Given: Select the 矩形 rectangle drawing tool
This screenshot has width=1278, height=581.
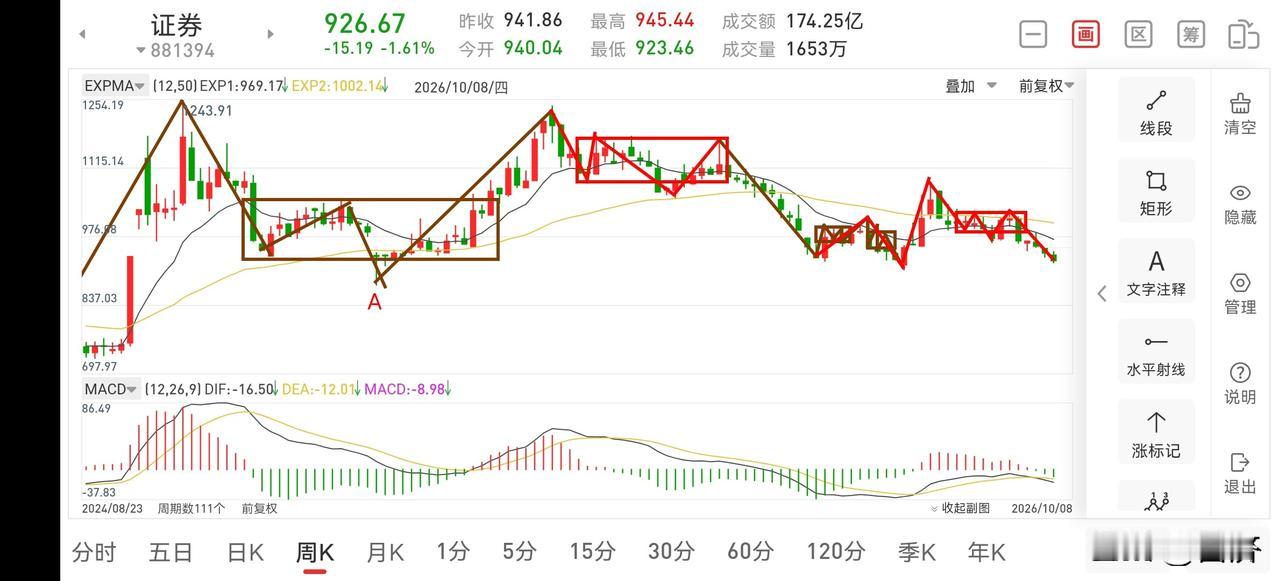Looking at the screenshot, I should (x=1156, y=190).
